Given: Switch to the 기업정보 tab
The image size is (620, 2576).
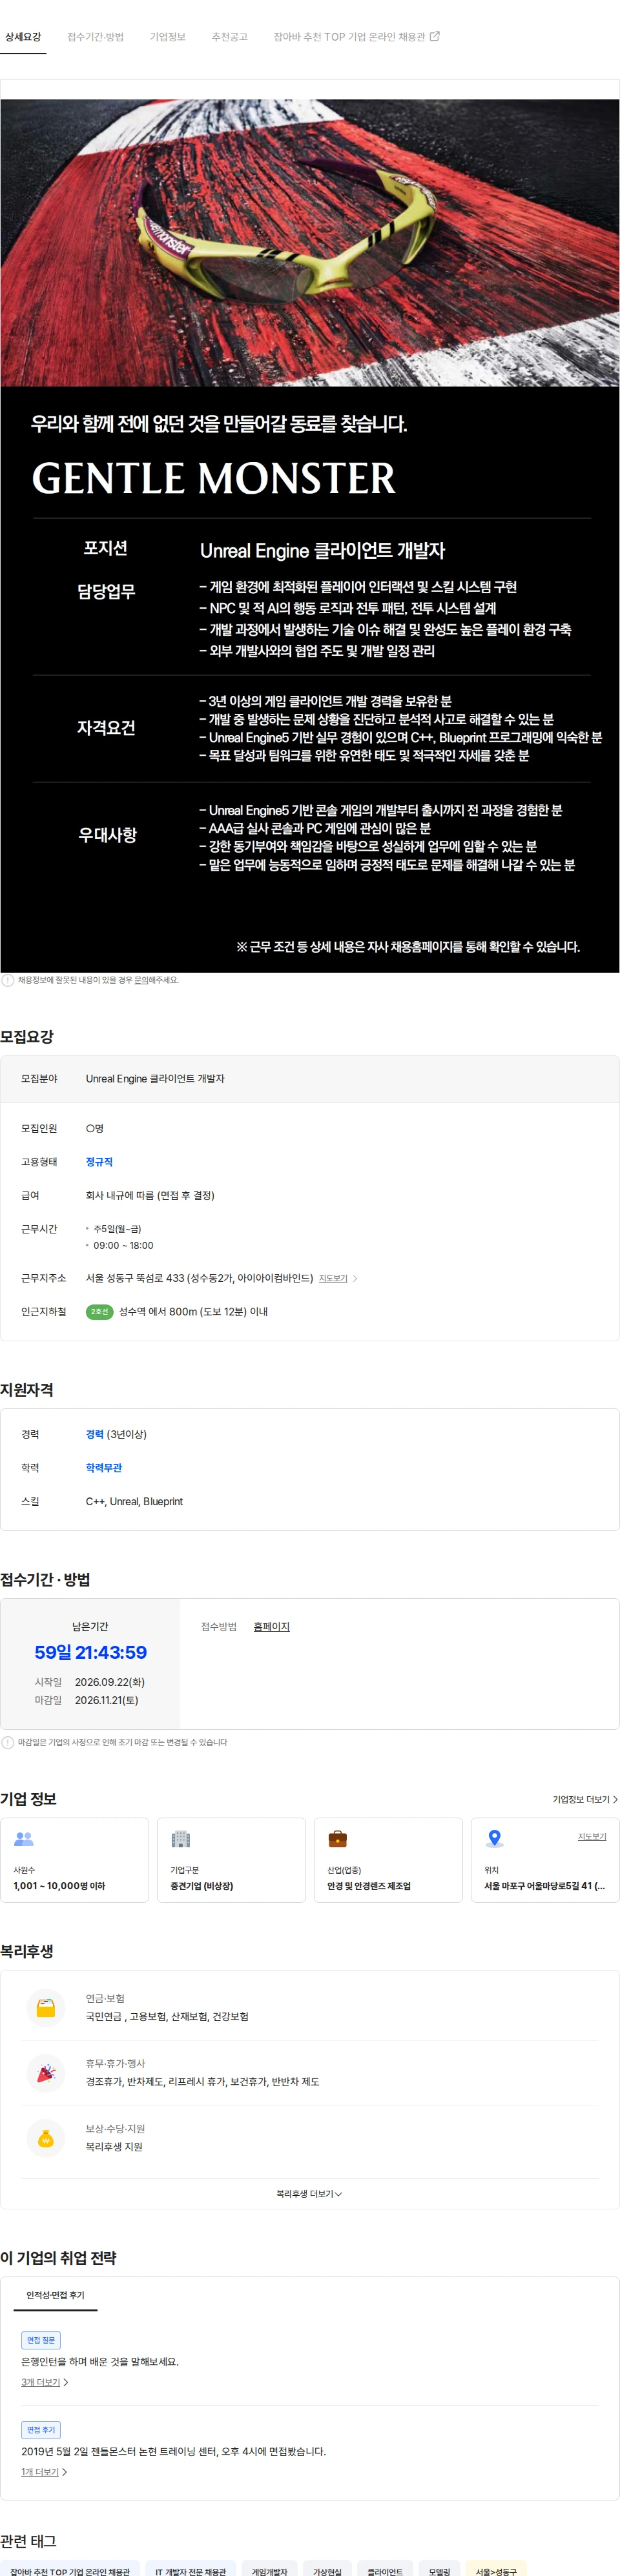Looking at the screenshot, I should 167,37.
